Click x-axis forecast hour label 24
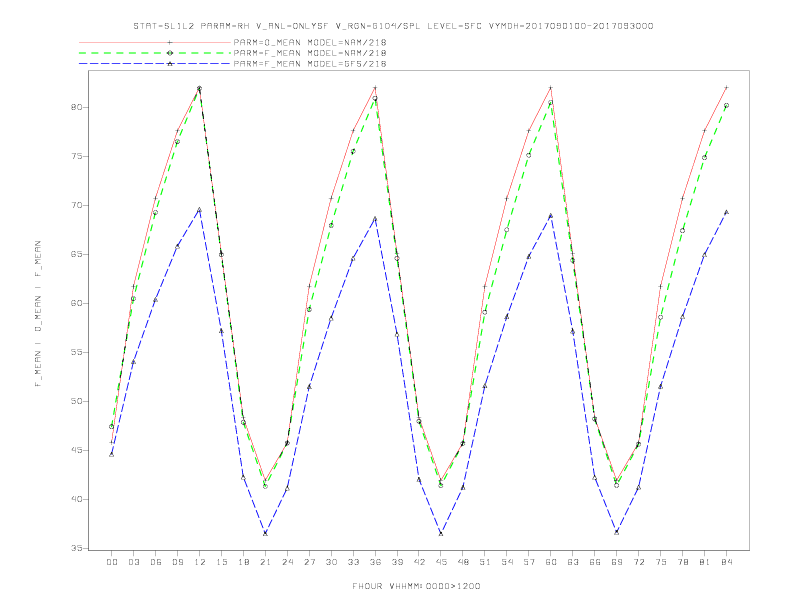The width and height of the screenshot is (792, 612). coord(287,563)
